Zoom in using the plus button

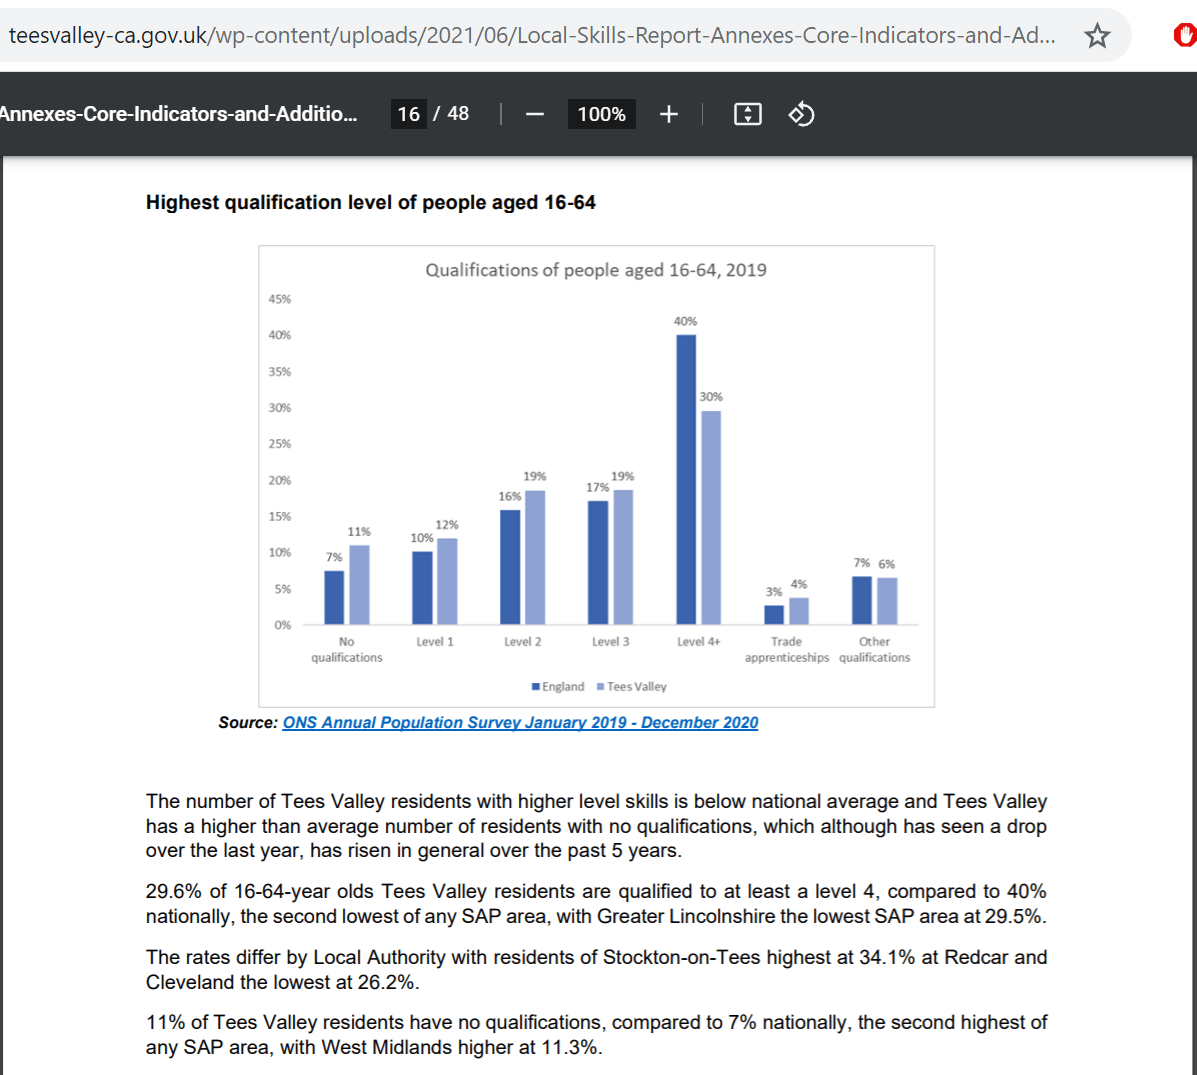tap(669, 114)
